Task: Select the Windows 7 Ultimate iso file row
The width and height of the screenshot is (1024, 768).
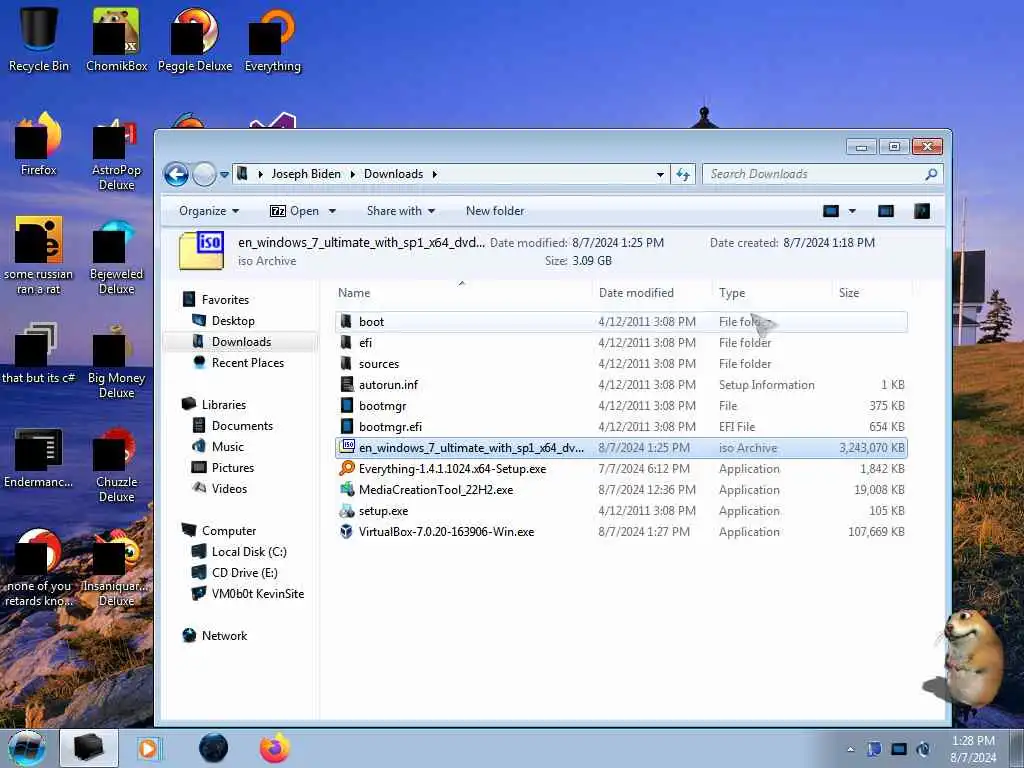Action: point(620,448)
